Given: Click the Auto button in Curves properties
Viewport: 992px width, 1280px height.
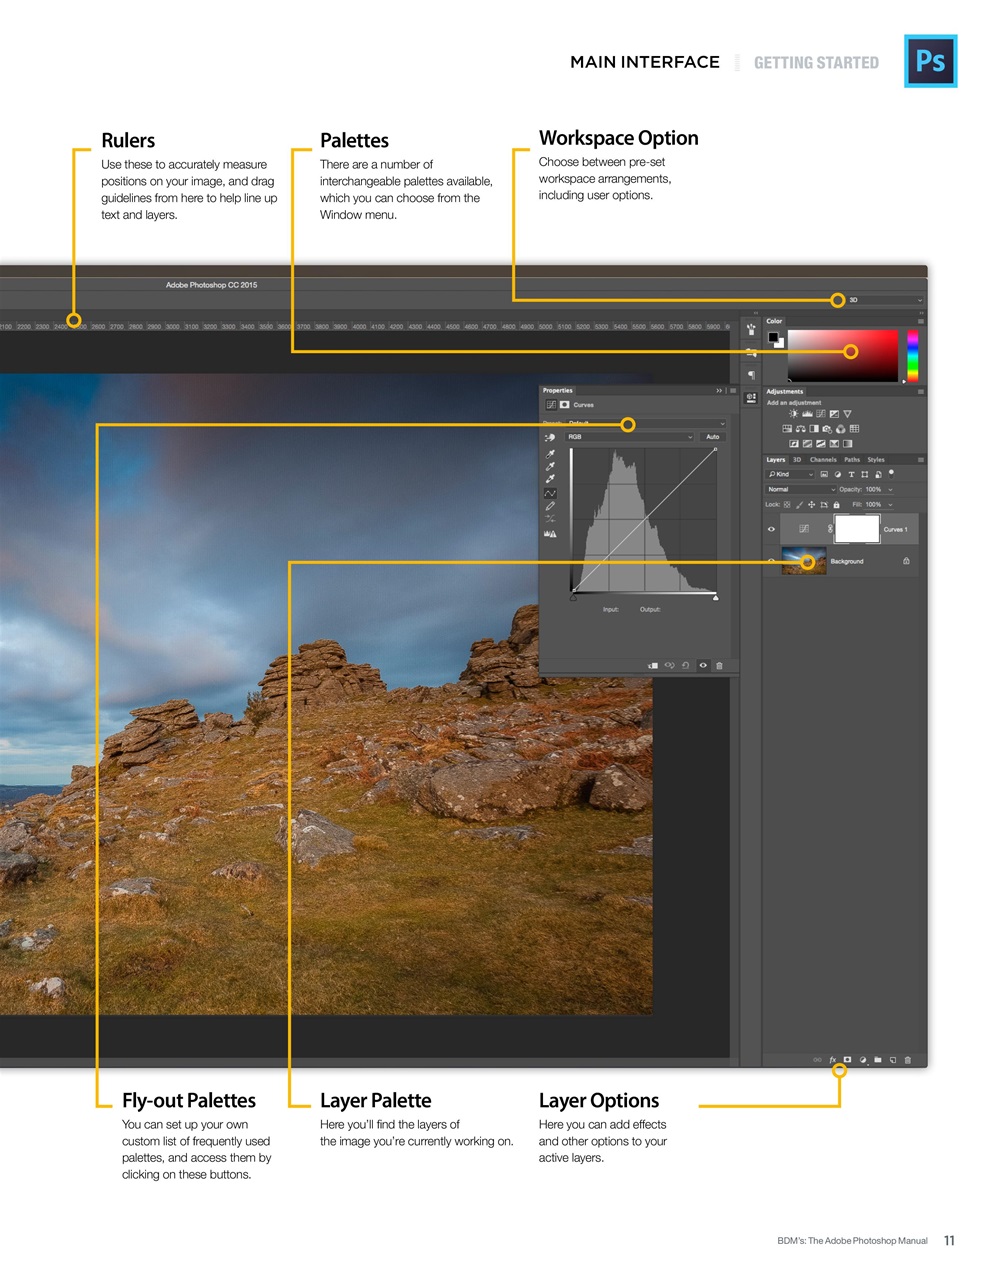Looking at the screenshot, I should [713, 437].
